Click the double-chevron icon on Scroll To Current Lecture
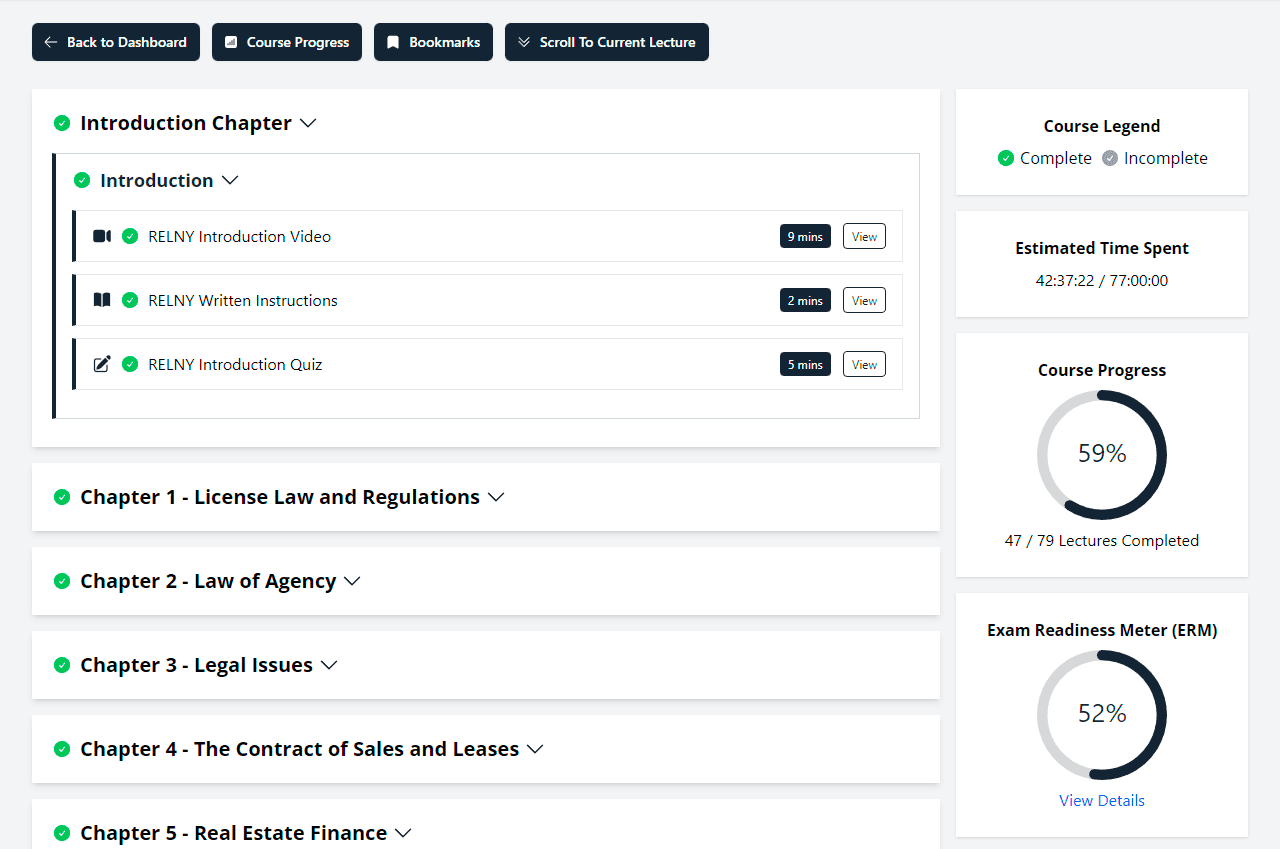Image resolution: width=1280 pixels, height=849 pixels. [524, 42]
